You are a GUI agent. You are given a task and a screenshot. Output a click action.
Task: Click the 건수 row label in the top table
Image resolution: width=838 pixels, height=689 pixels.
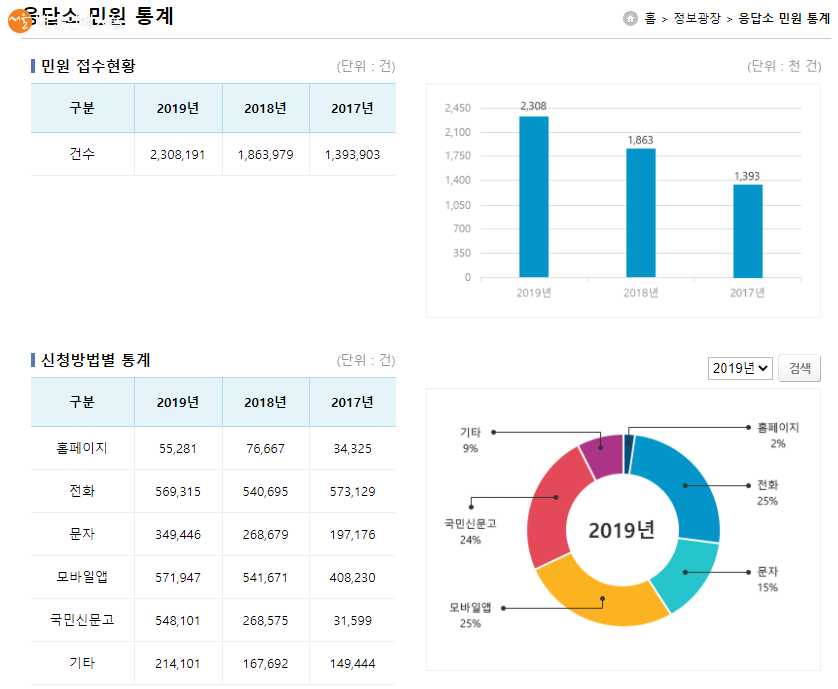pyautogui.click(x=82, y=155)
